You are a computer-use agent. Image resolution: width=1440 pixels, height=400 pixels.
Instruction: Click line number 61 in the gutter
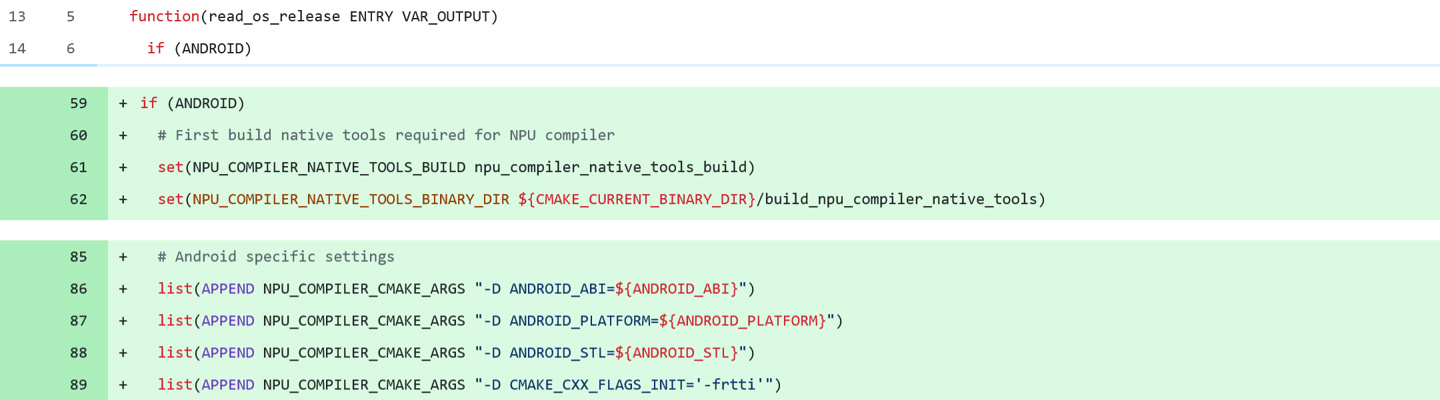coord(78,167)
